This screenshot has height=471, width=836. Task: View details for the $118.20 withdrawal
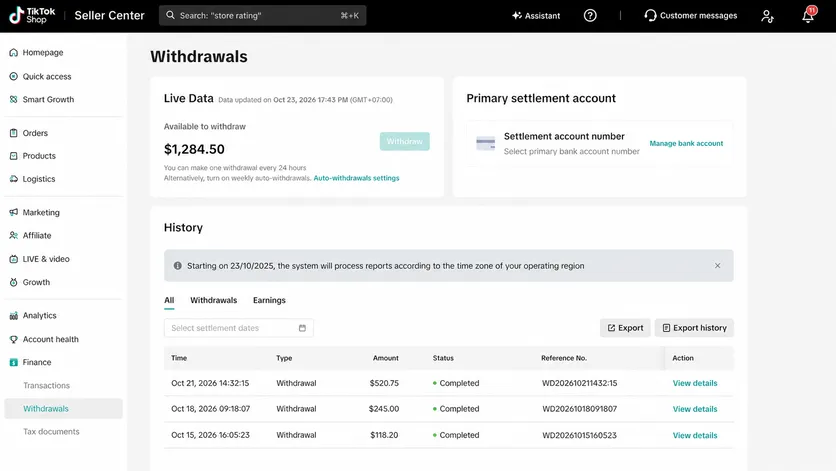pyautogui.click(x=695, y=435)
